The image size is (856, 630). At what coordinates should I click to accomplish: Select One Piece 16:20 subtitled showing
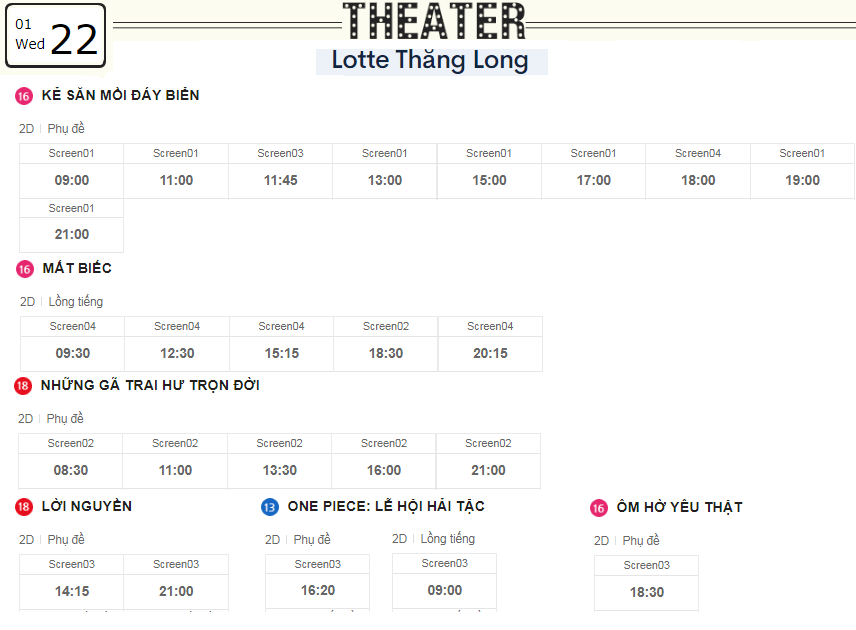(318, 582)
